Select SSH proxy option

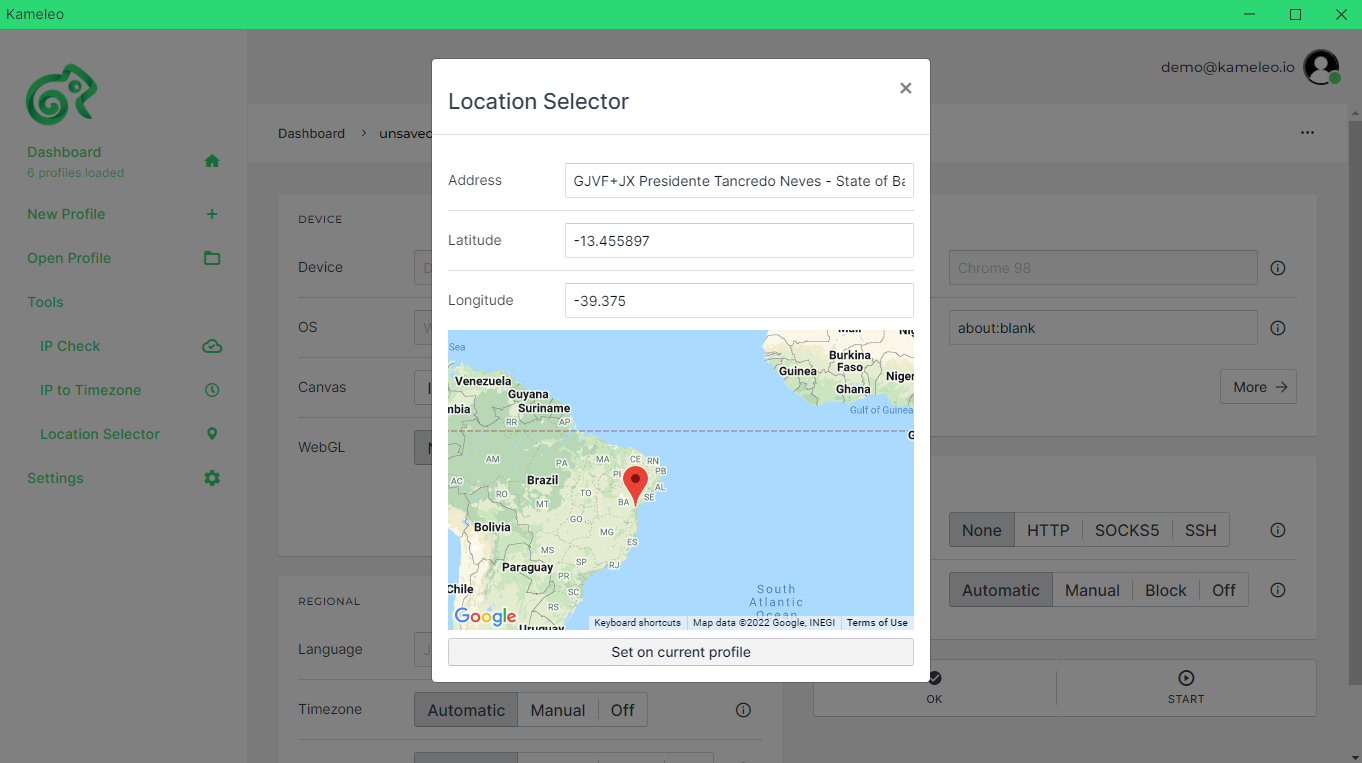(1201, 530)
